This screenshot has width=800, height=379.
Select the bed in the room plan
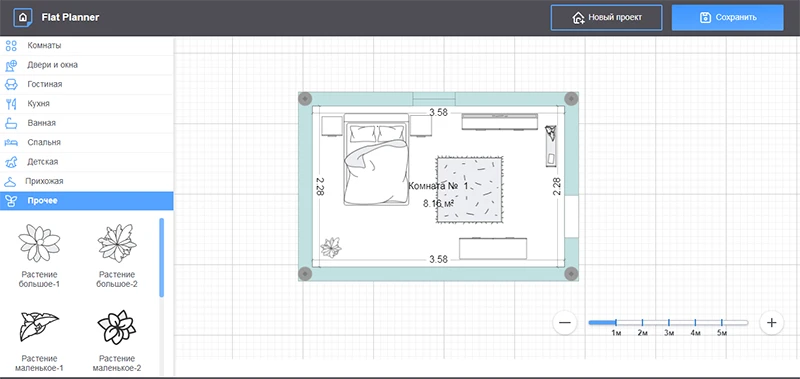(x=377, y=159)
